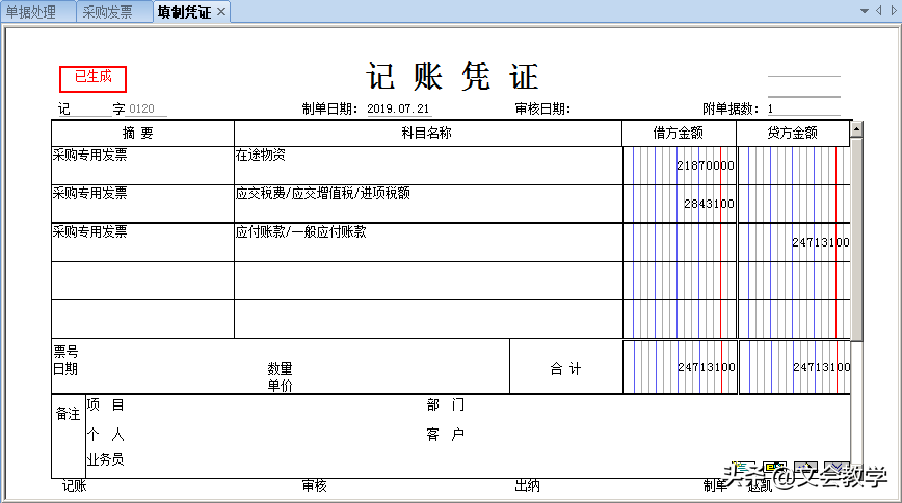Click the double chevron down icon at bottom right
Viewport: 902px width, 503px height.
(x=836, y=467)
